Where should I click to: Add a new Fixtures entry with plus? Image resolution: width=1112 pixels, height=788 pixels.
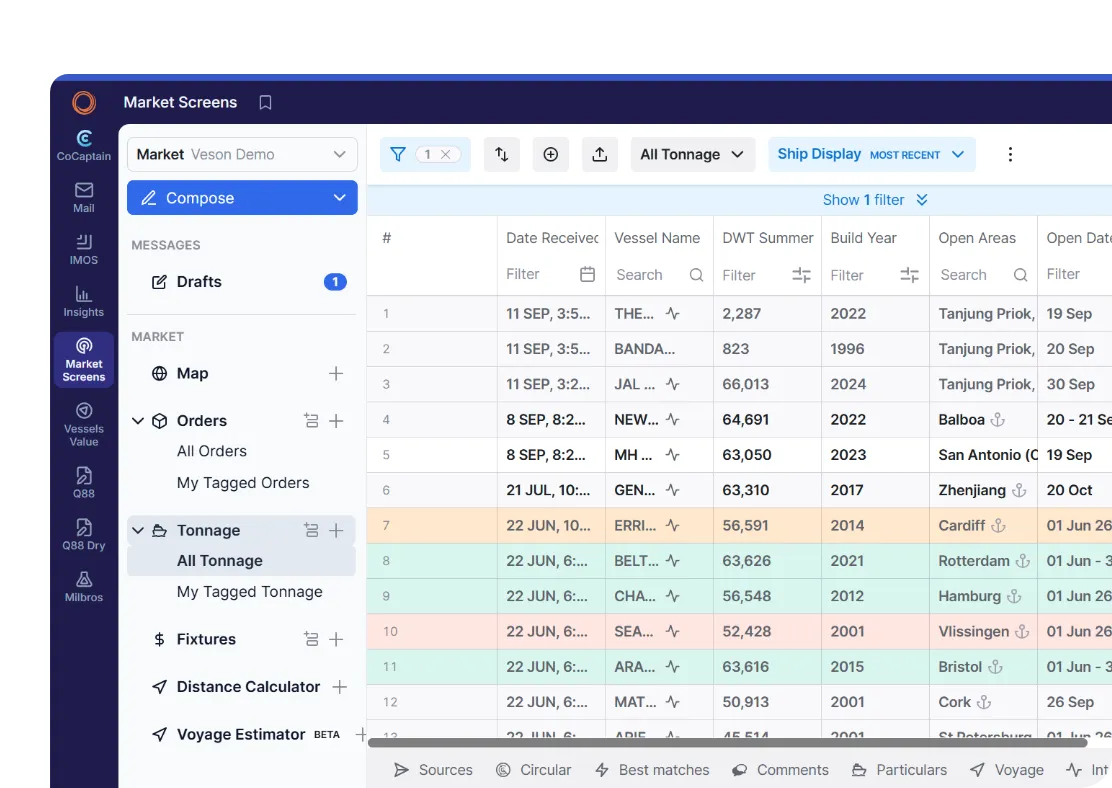click(336, 639)
